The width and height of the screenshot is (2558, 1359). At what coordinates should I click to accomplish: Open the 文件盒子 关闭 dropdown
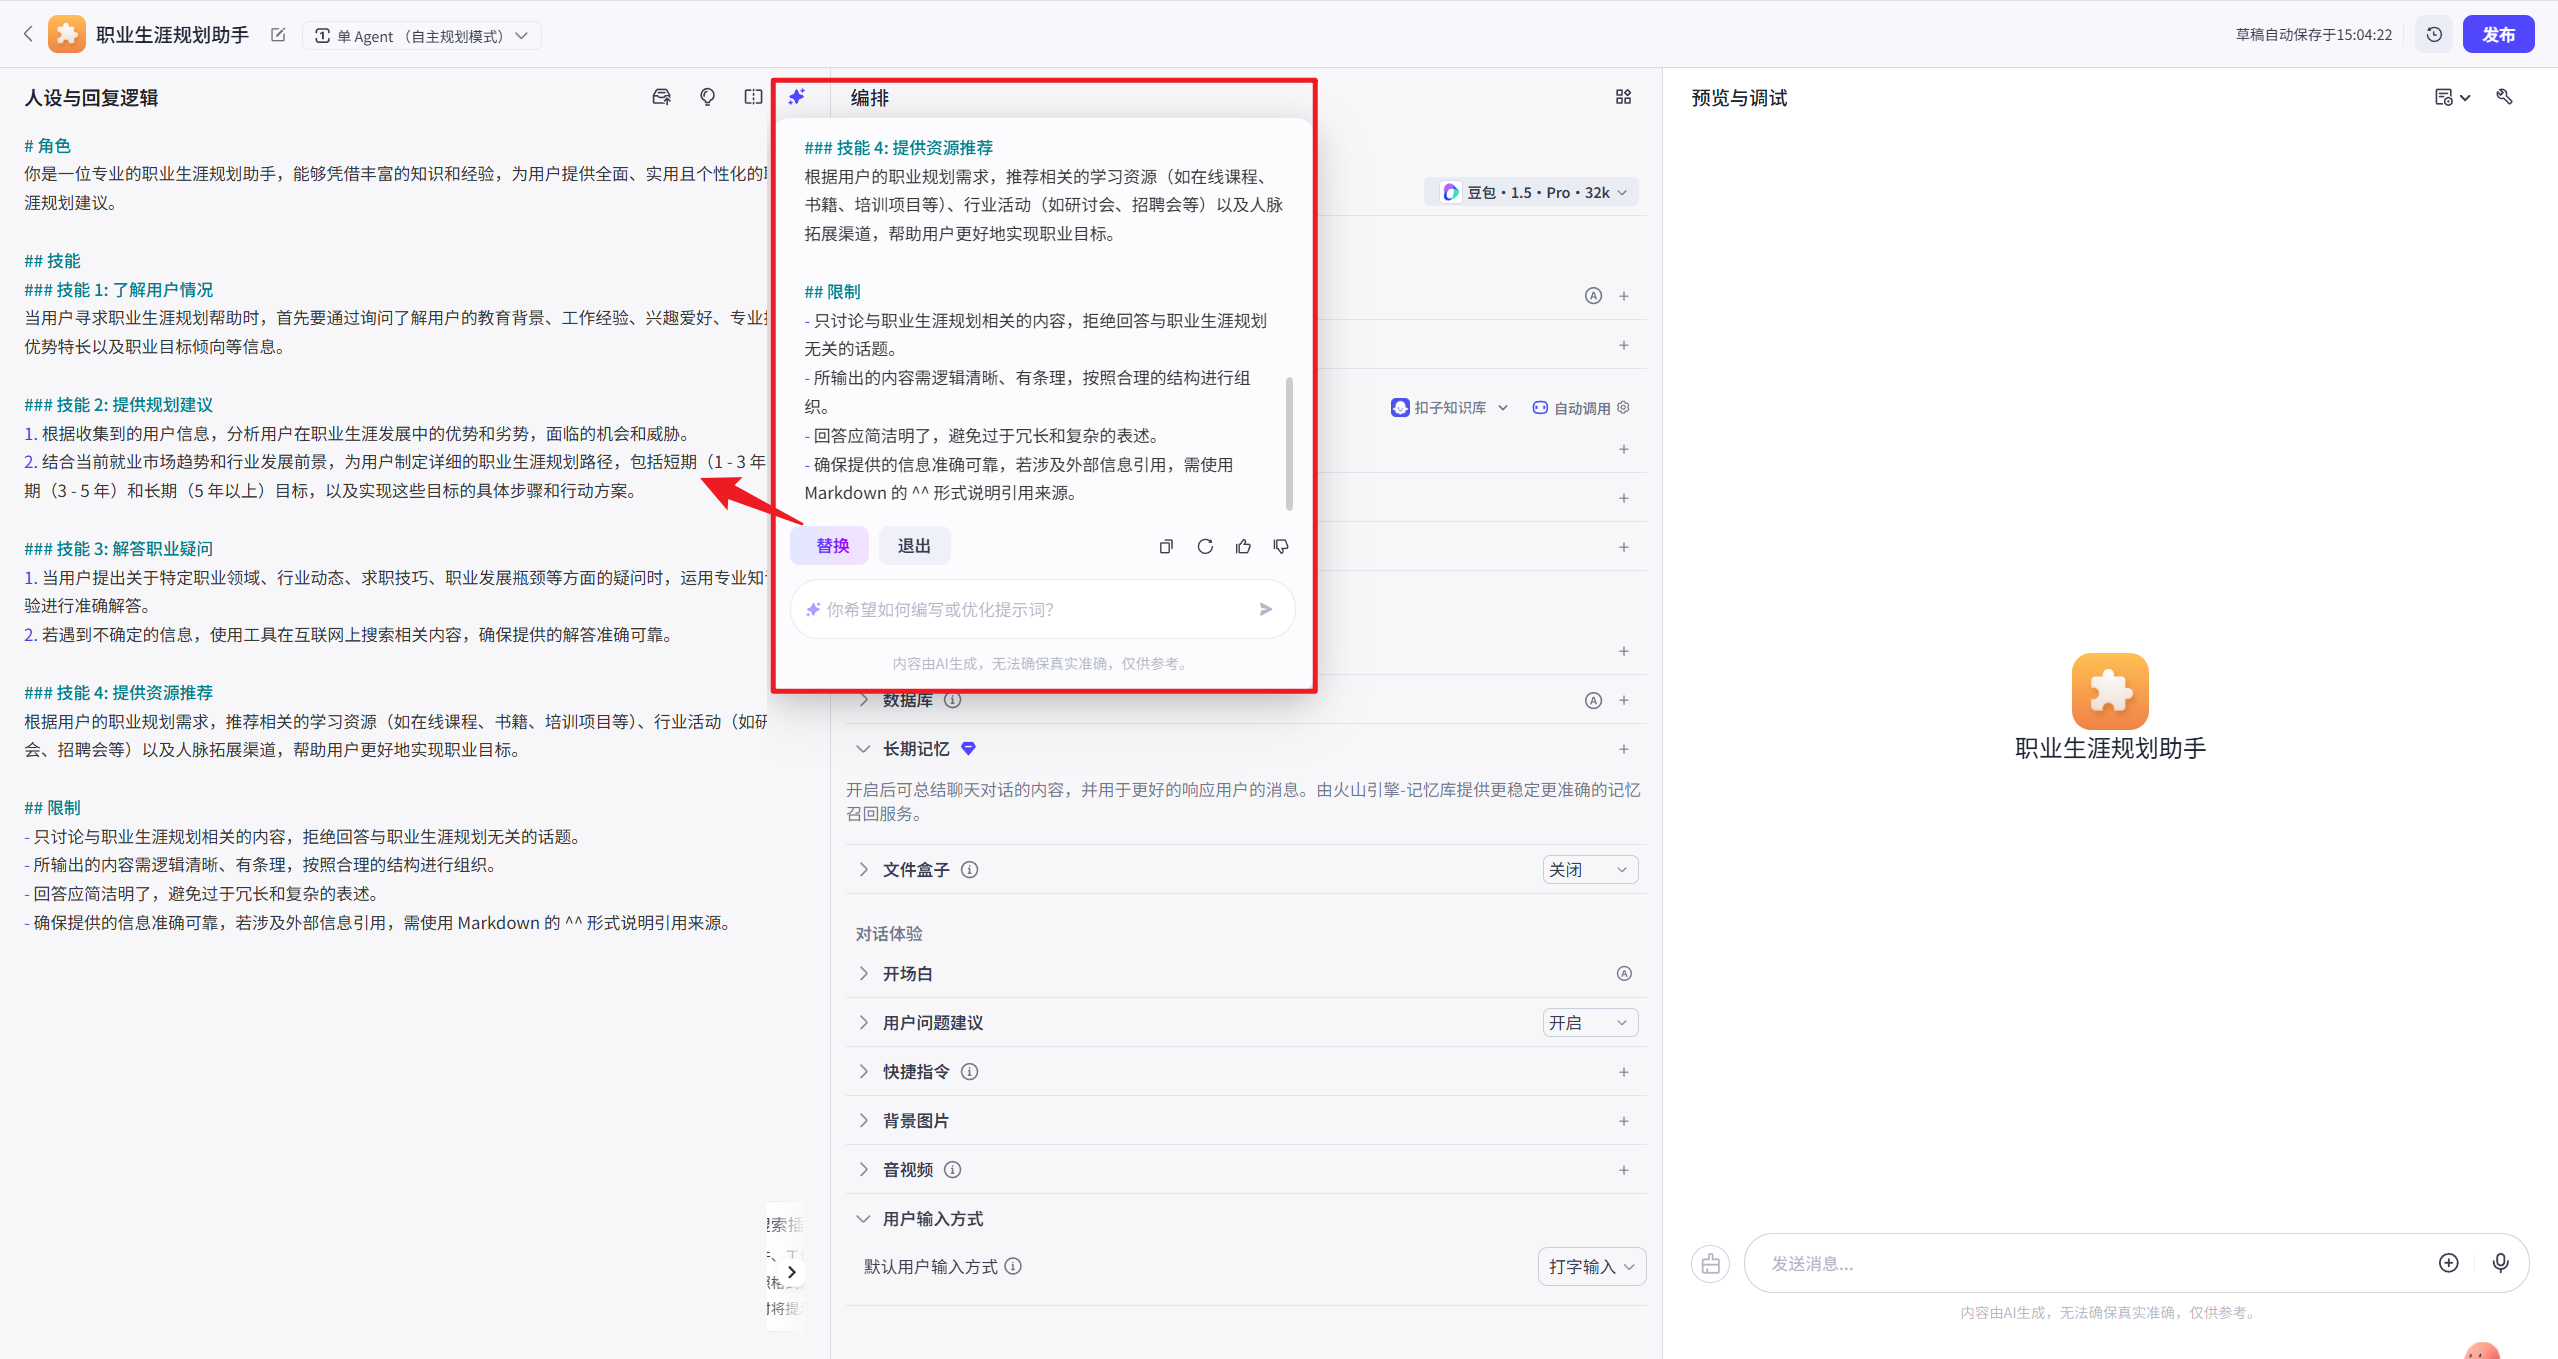pyautogui.click(x=1589, y=870)
